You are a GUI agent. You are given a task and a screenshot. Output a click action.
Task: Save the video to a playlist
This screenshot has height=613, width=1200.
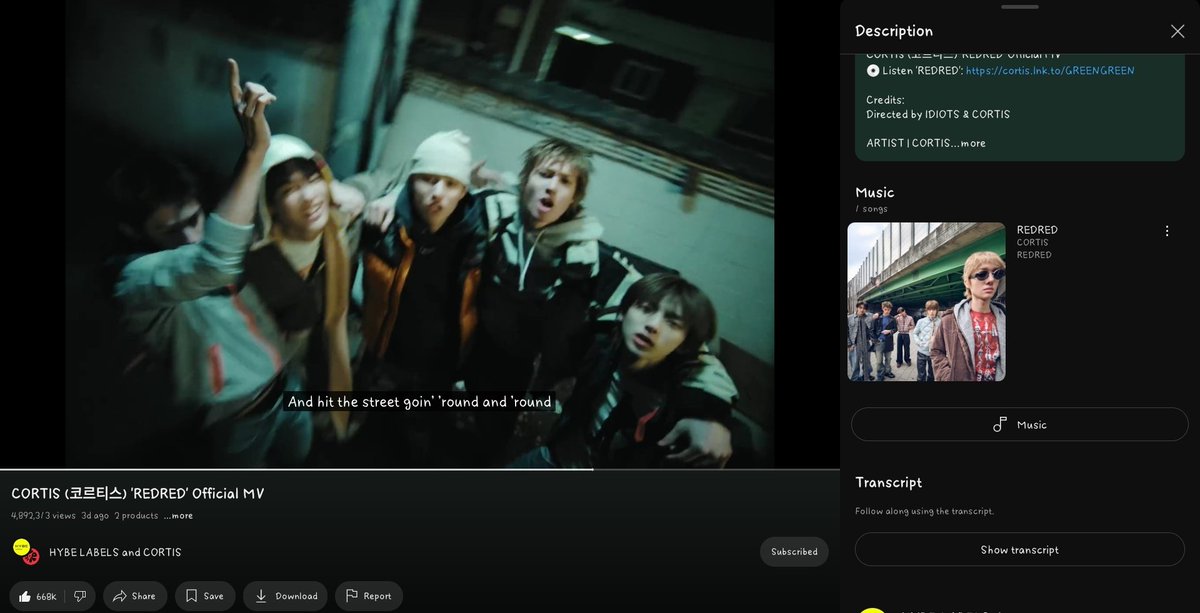coord(205,596)
